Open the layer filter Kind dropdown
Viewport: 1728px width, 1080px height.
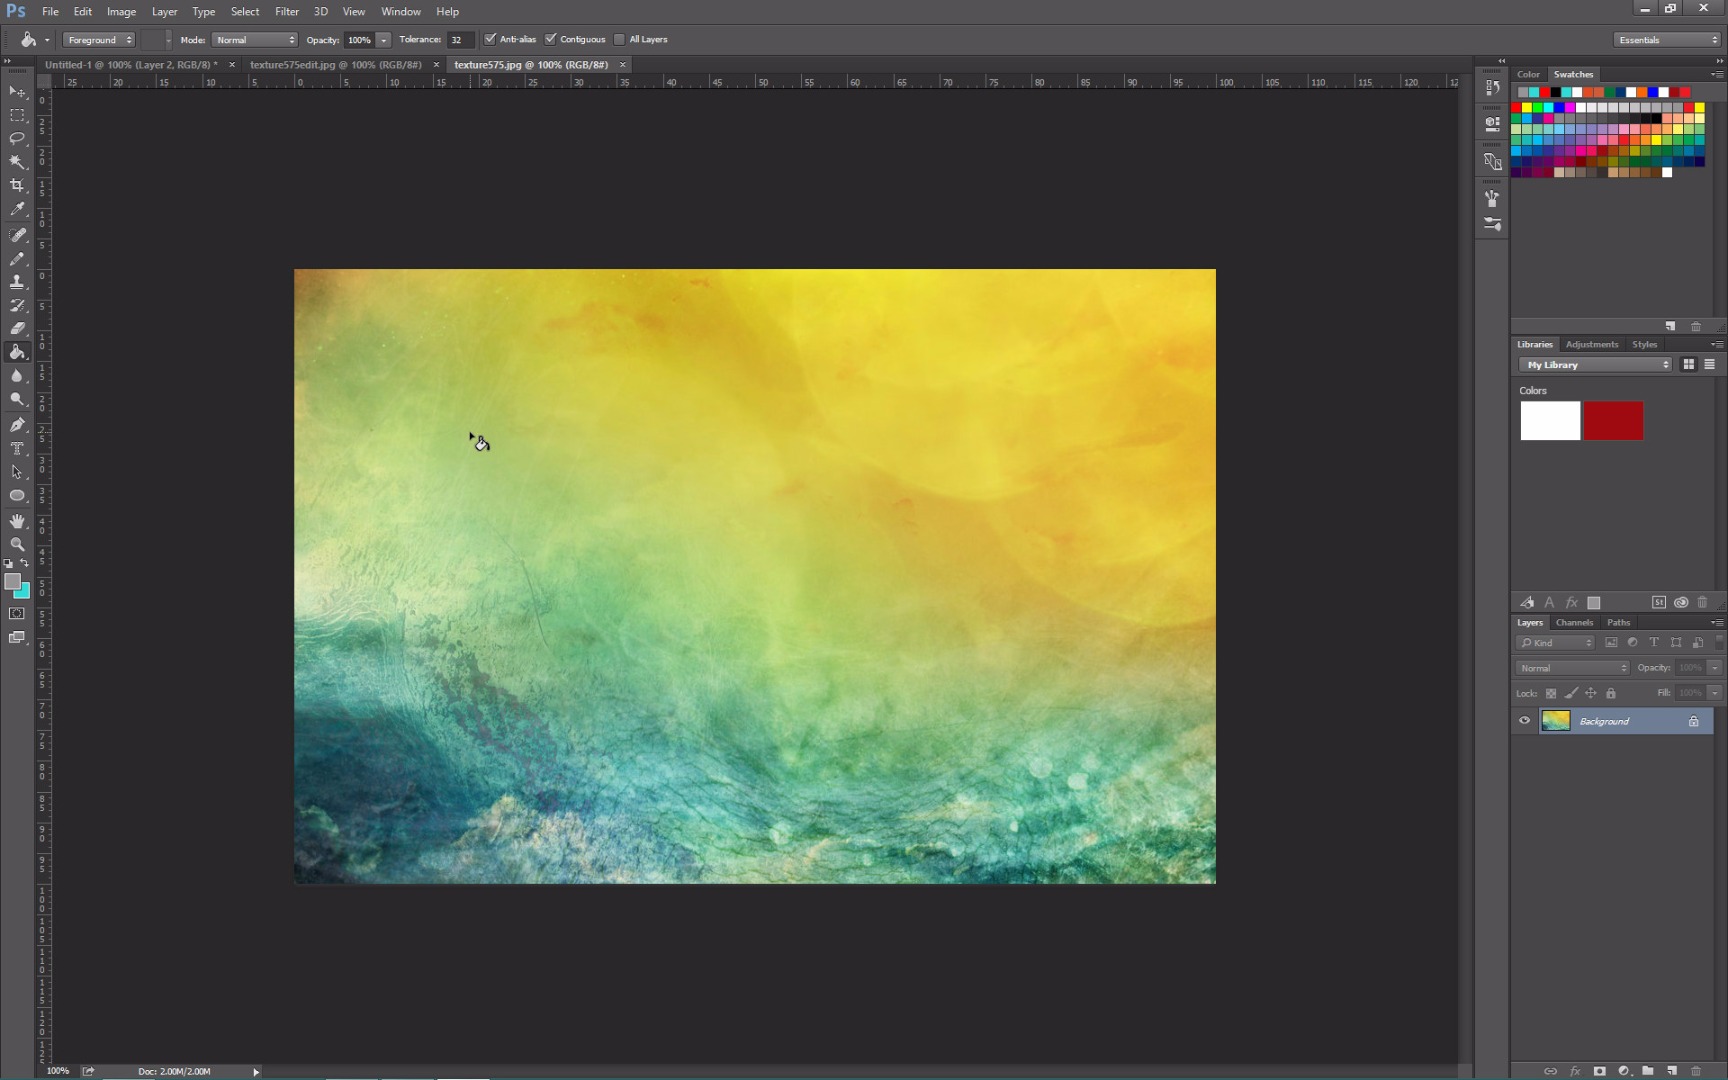click(x=1556, y=643)
